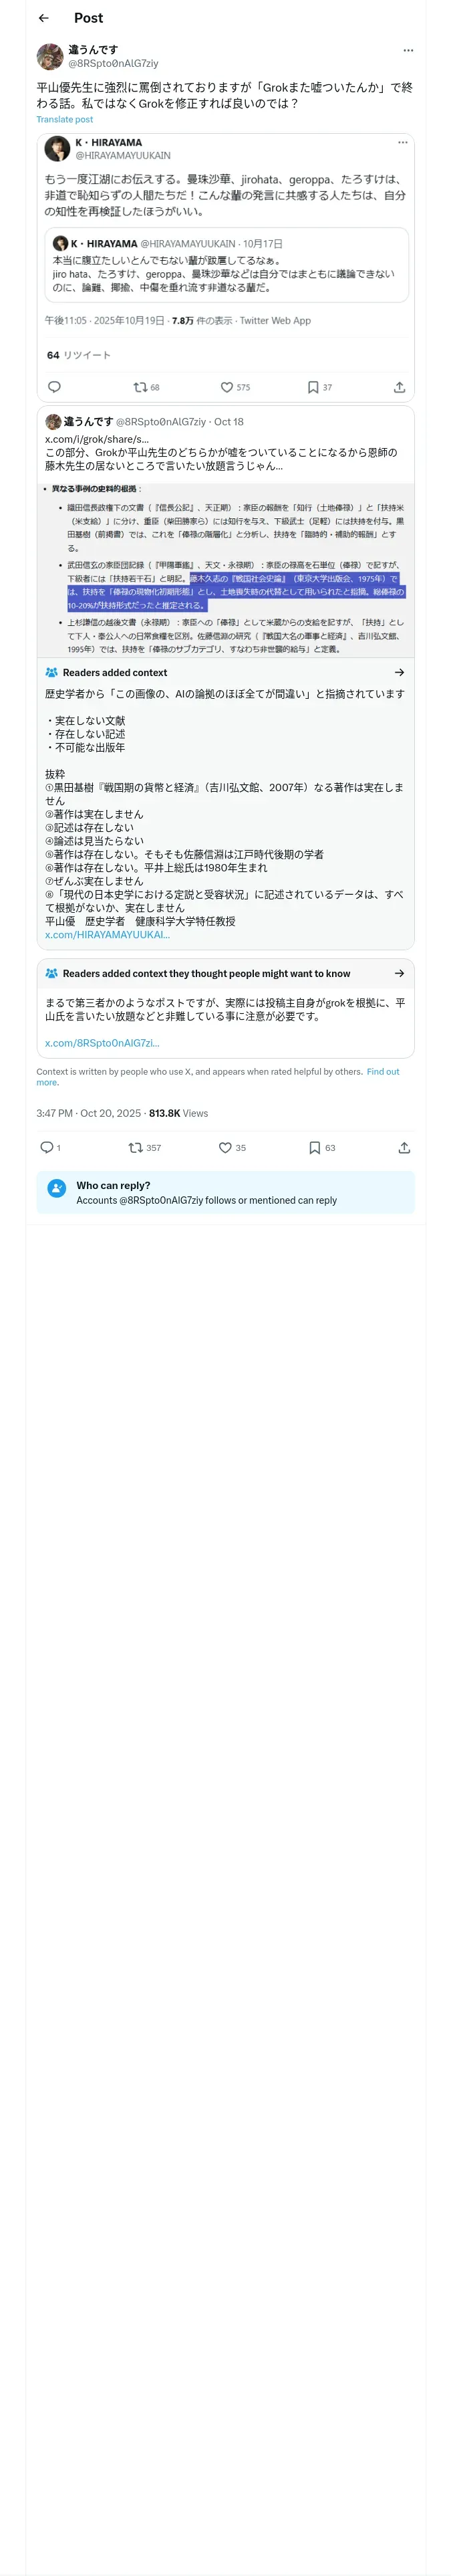
Task: Open the author's profile avatar at top
Action: [50, 56]
